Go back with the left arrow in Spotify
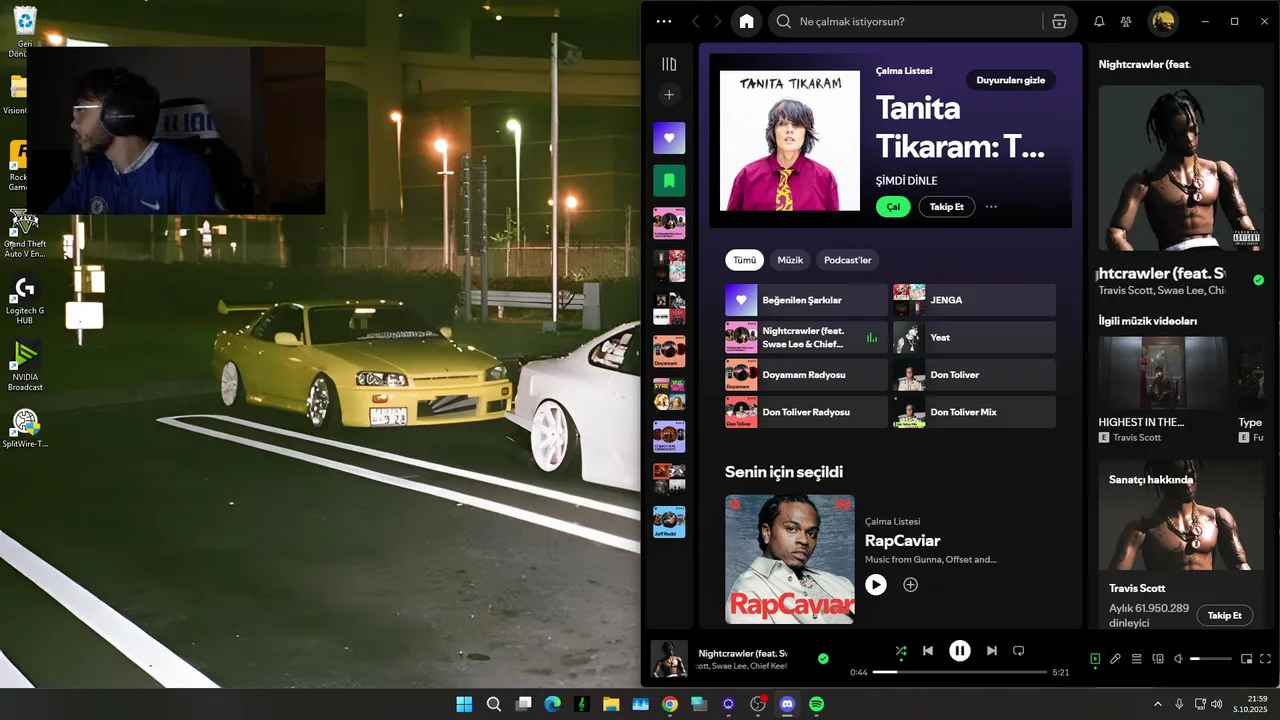This screenshot has width=1280, height=720. coord(696,21)
